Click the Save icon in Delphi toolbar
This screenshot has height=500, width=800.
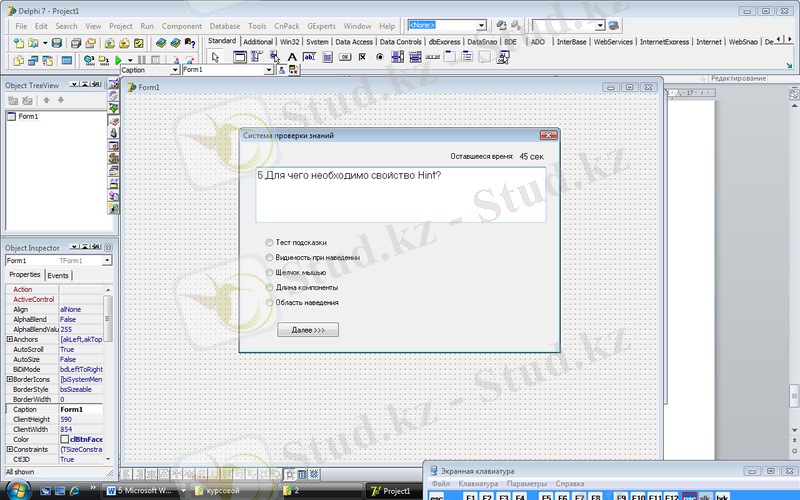point(57,43)
